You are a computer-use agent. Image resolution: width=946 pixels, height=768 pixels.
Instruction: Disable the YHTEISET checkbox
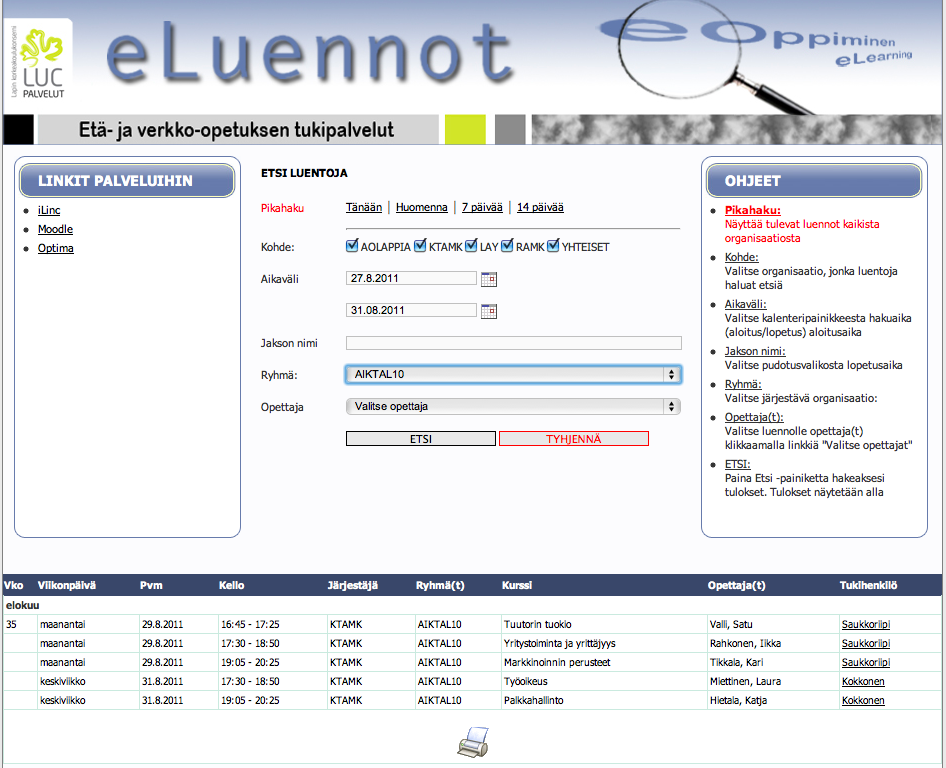[553, 247]
